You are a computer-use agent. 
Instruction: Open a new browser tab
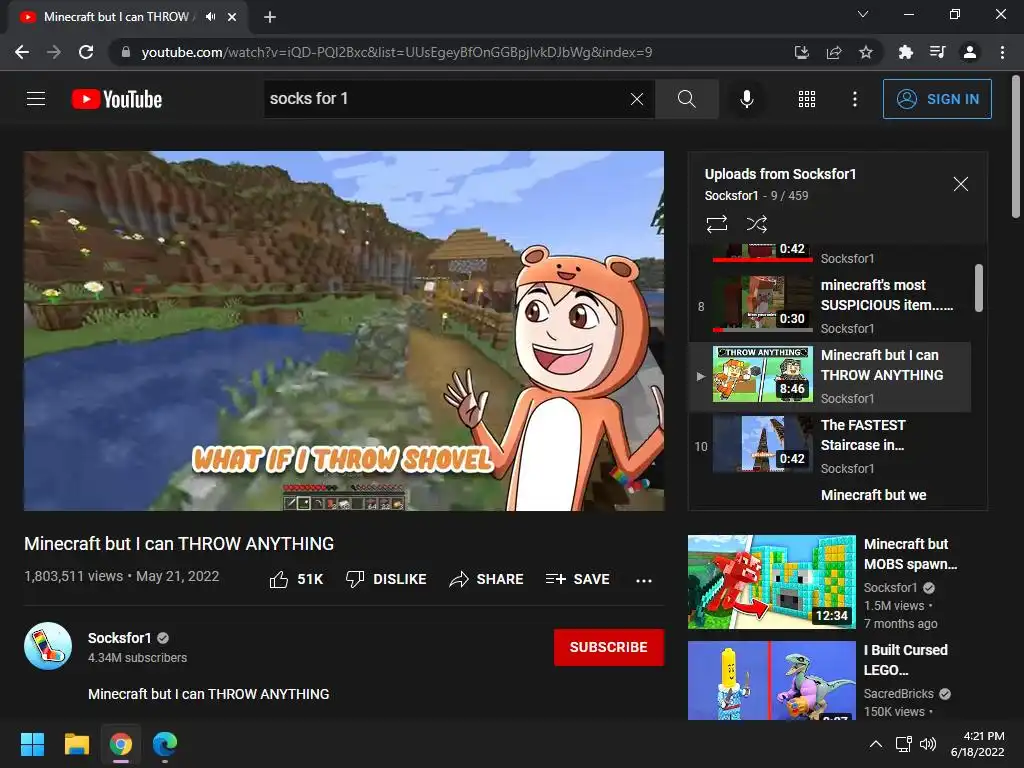[x=270, y=17]
